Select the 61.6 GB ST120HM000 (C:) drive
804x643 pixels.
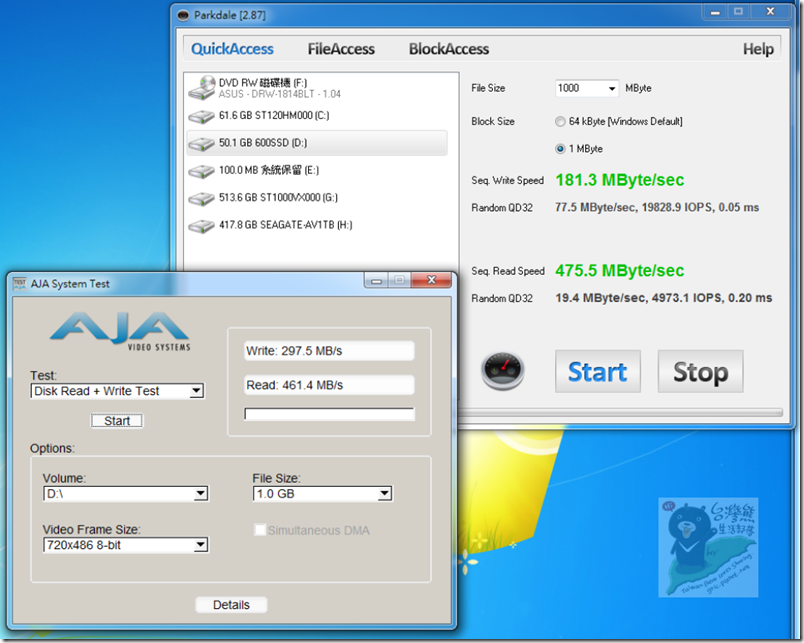tap(317, 116)
